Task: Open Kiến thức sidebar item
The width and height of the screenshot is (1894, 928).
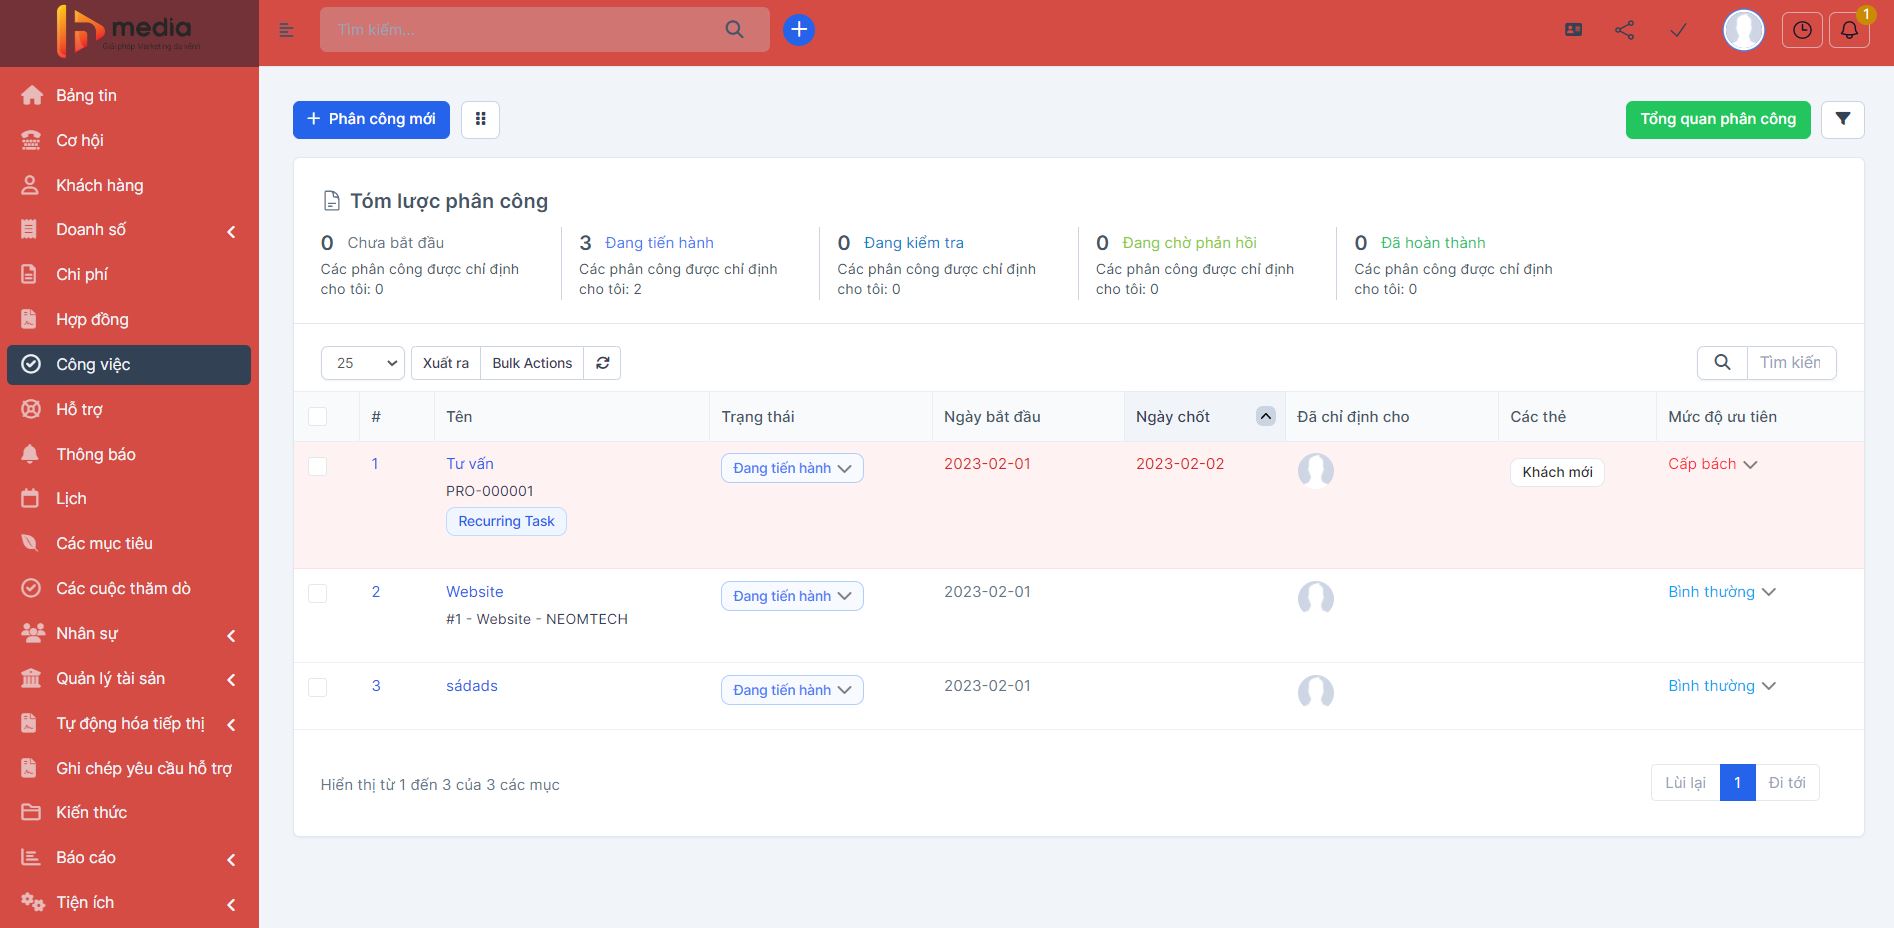Action: point(129,813)
